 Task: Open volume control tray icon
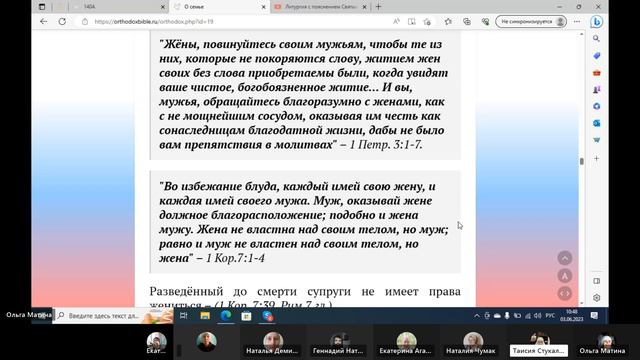click(x=538, y=316)
